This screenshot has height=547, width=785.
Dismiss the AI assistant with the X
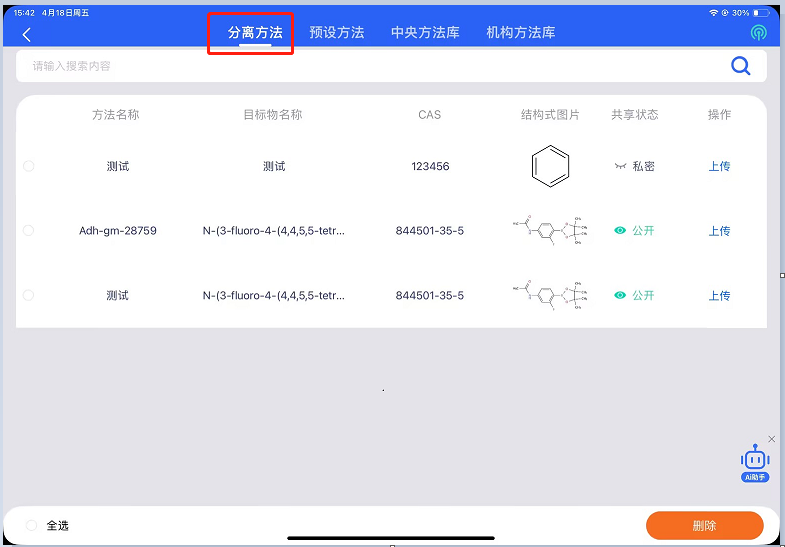click(x=772, y=439)
